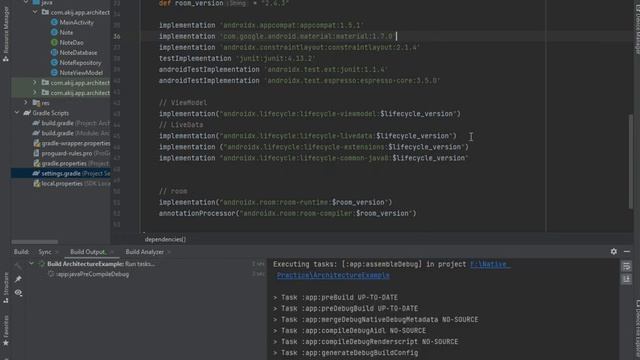Click Task :app:preDebugBuild UP-TO-DATE output

point(346,309)
